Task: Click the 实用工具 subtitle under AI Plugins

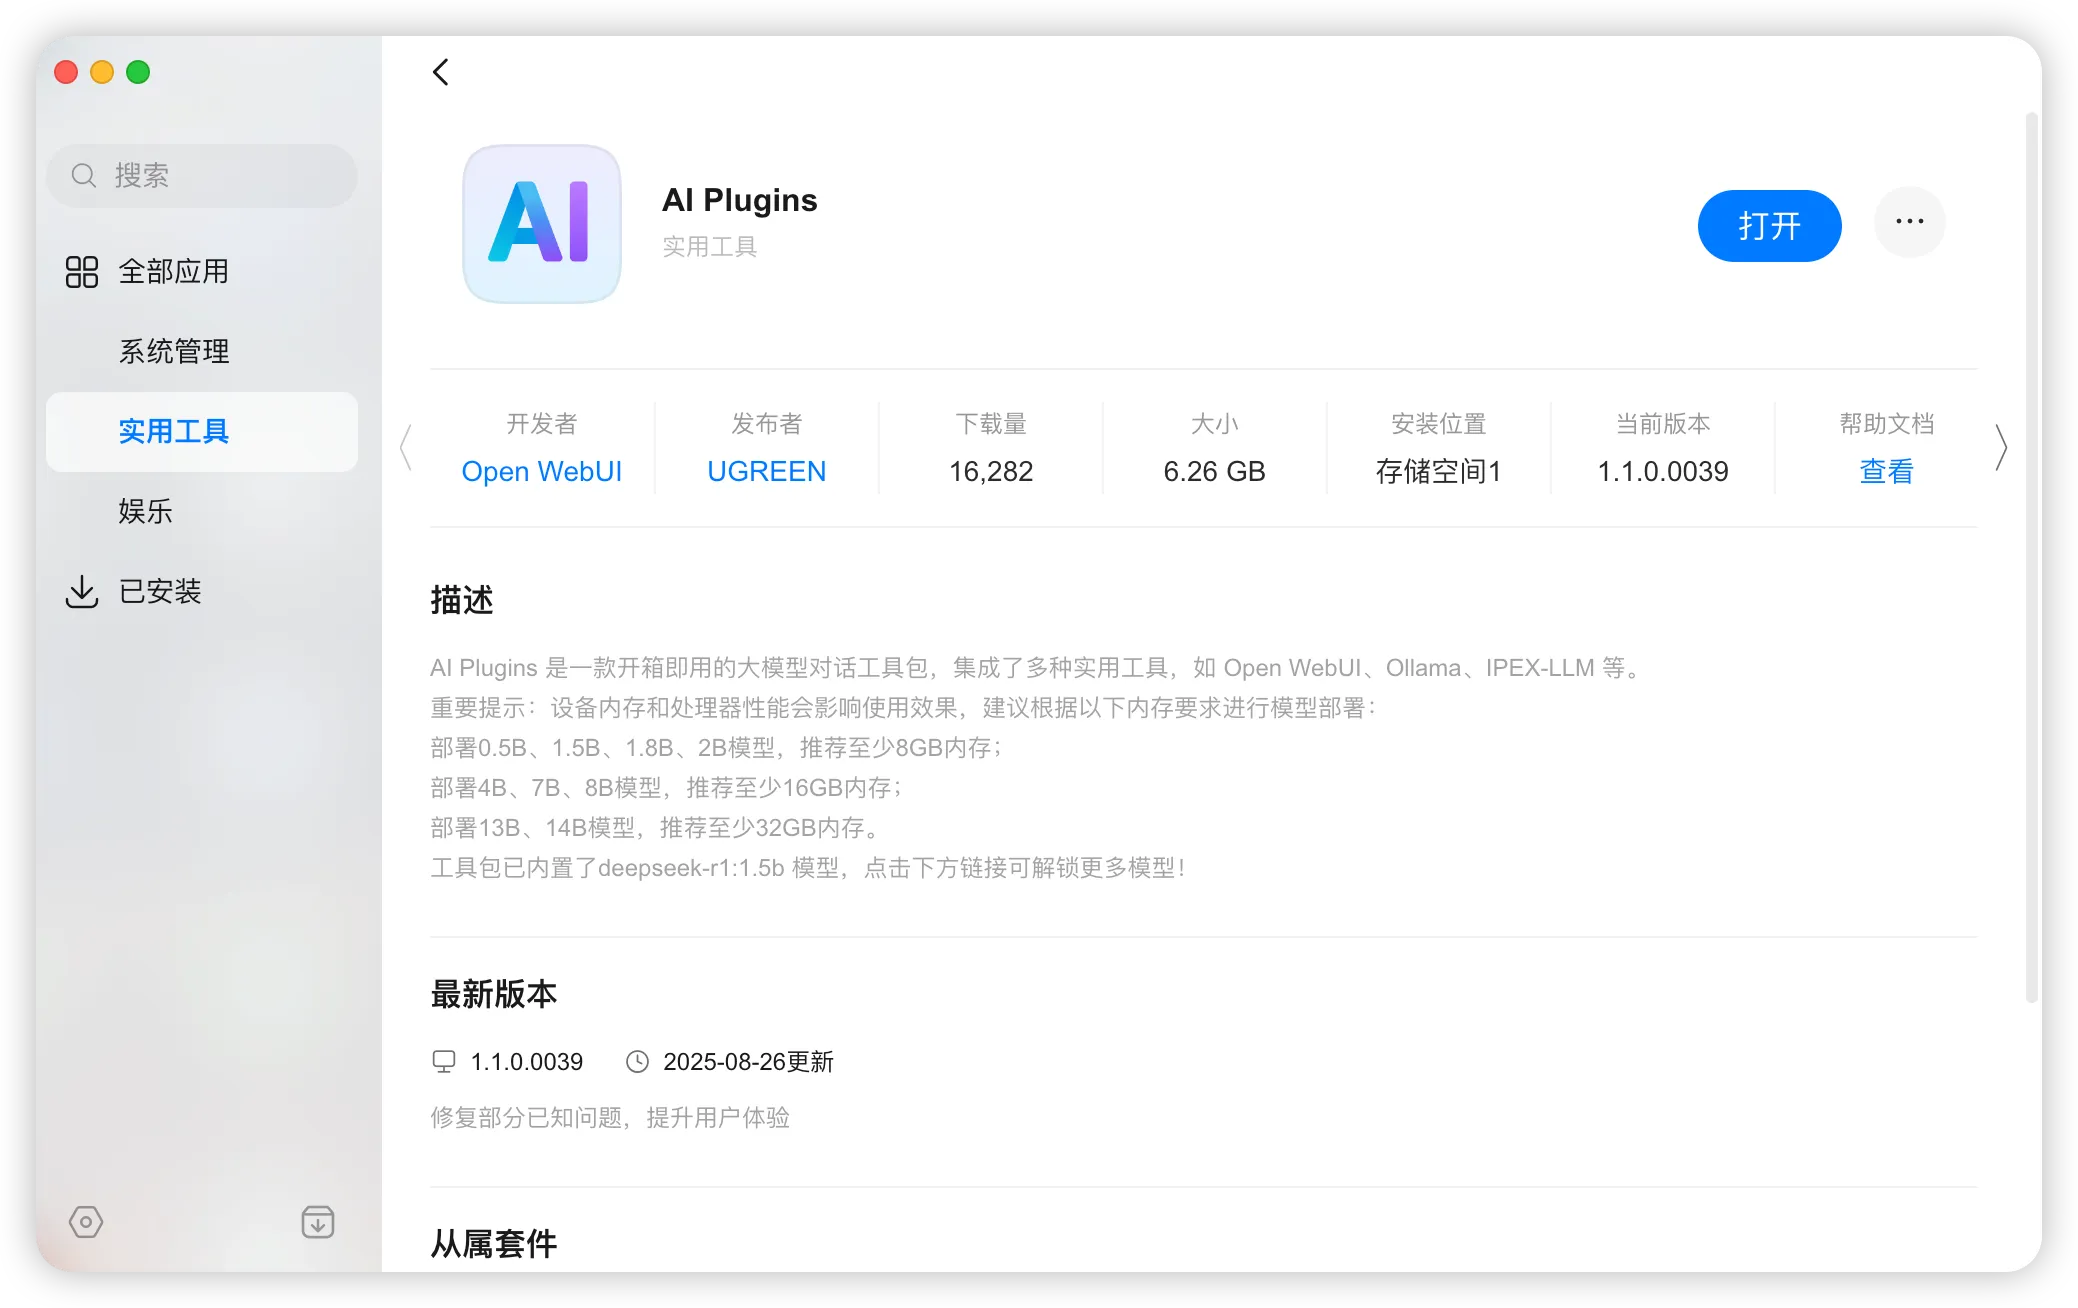Action: pyautogui.click(x=710, y=247)
